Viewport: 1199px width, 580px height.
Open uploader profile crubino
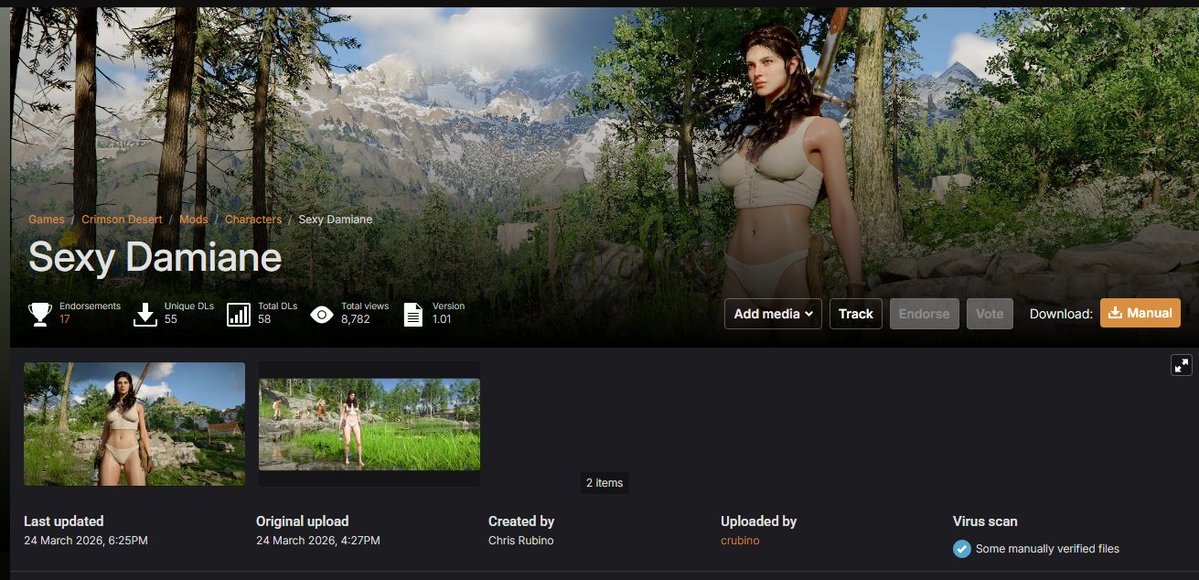[740, 541]
